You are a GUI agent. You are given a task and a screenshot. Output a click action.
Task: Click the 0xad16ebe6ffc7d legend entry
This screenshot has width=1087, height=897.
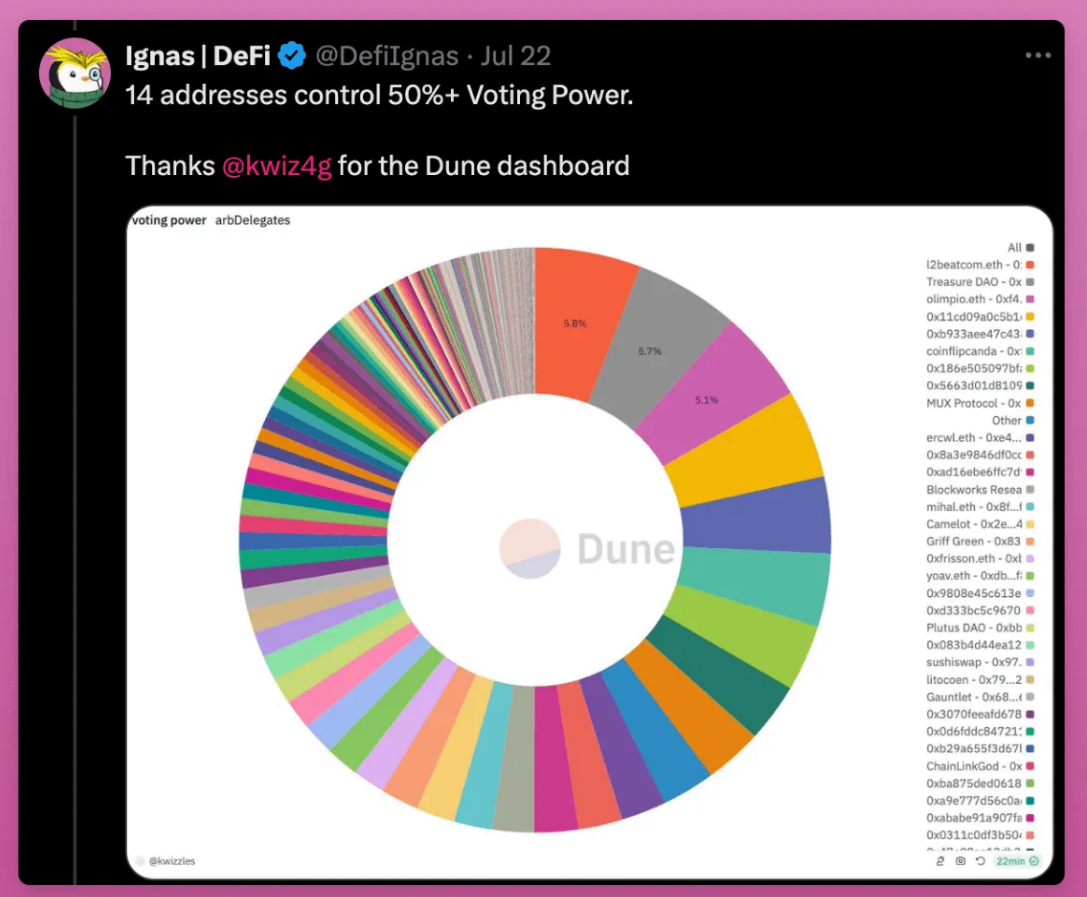coord(980,472)
